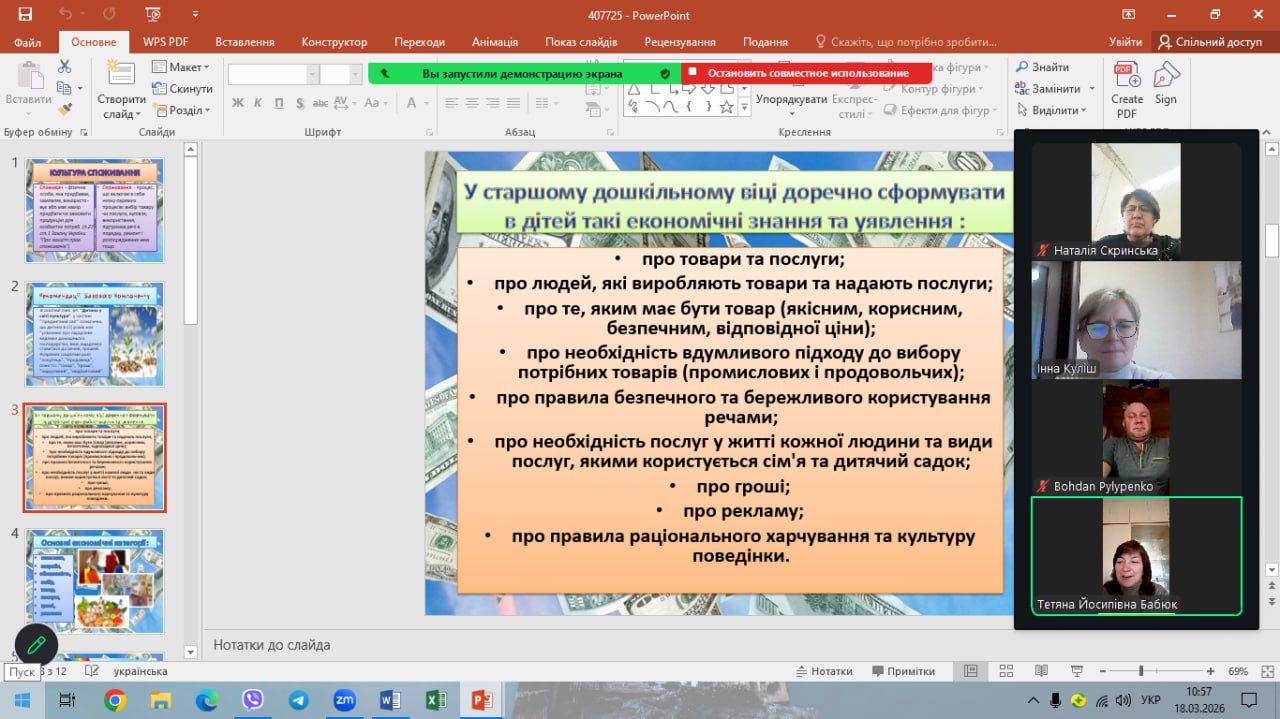This screenshot has width=1280, height=719.
Task: Open Slide Sorter view in status bar
Action: point(1005,671)
